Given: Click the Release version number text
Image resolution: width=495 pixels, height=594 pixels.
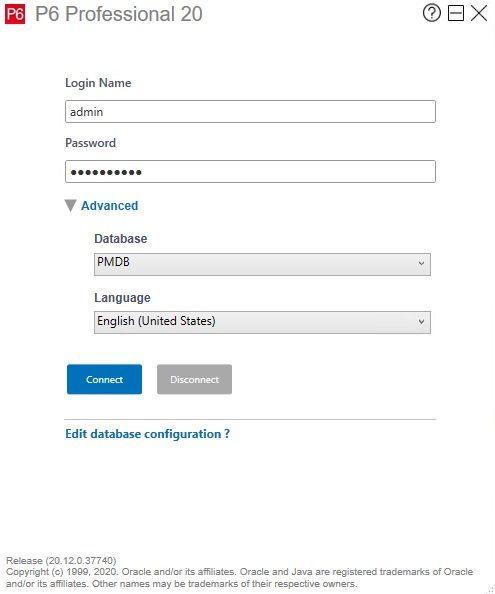Looking at the screenshot, I should [61, 561].
